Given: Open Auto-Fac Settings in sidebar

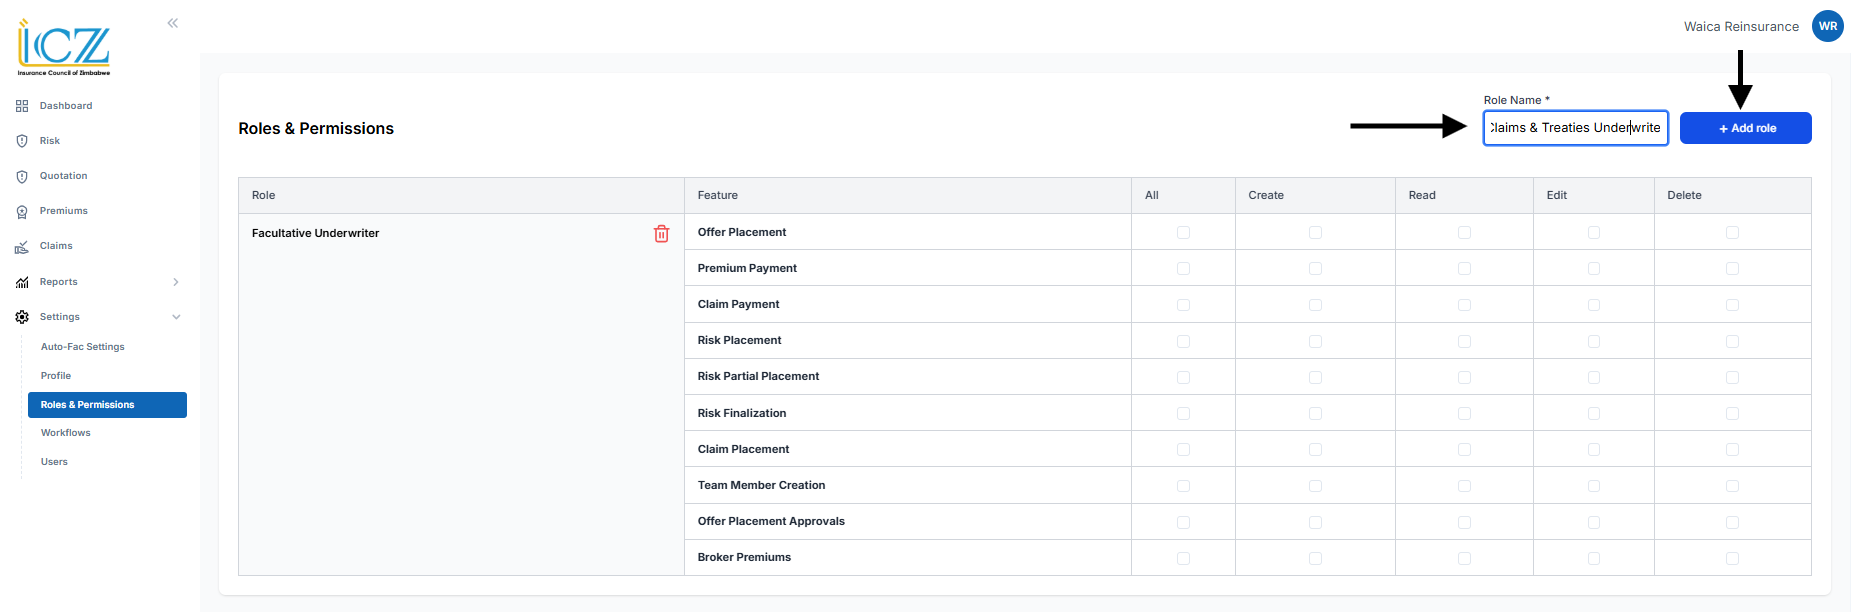Looking at the screenshot, I should [x=83, y=347].
